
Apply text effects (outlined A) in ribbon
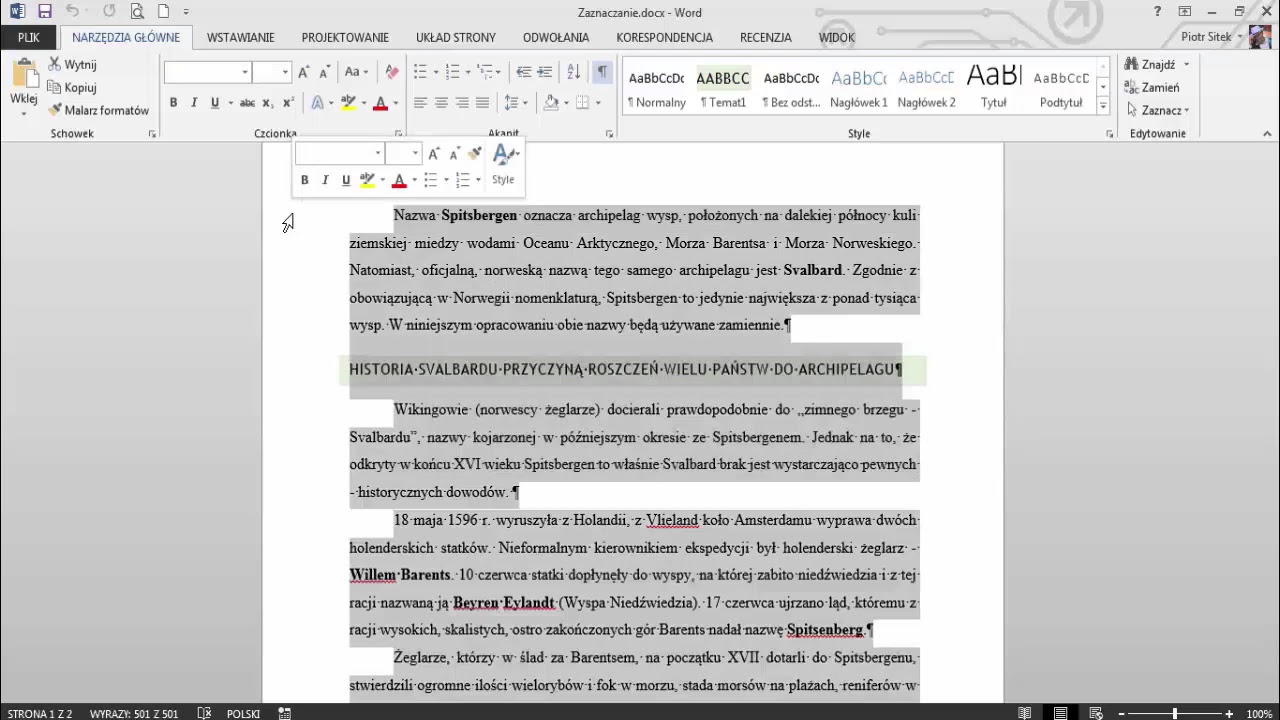pos(317,102)
